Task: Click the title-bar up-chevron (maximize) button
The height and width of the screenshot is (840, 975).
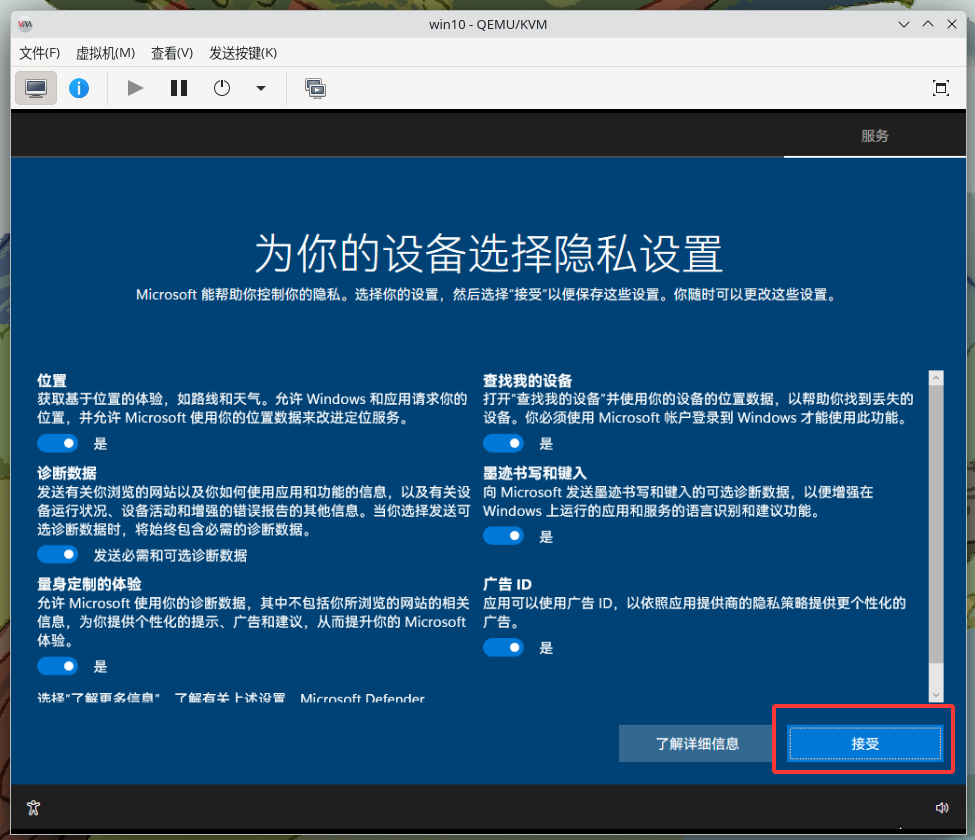Action: coord(928,24)
